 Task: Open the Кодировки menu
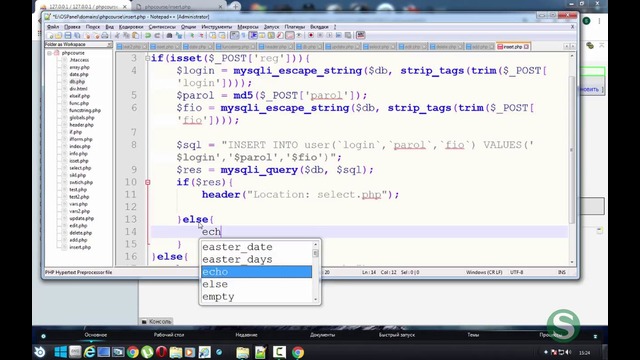coord(131,27)
